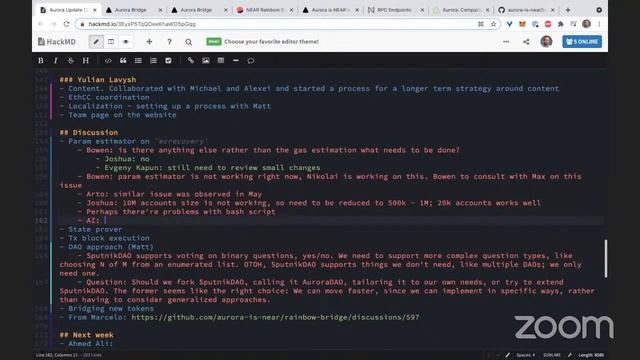The width and height of the screenshot is (640, 360).
Task: Switch to the NEAR Rainbow browser tab
Action: click(x=264, y=10)
